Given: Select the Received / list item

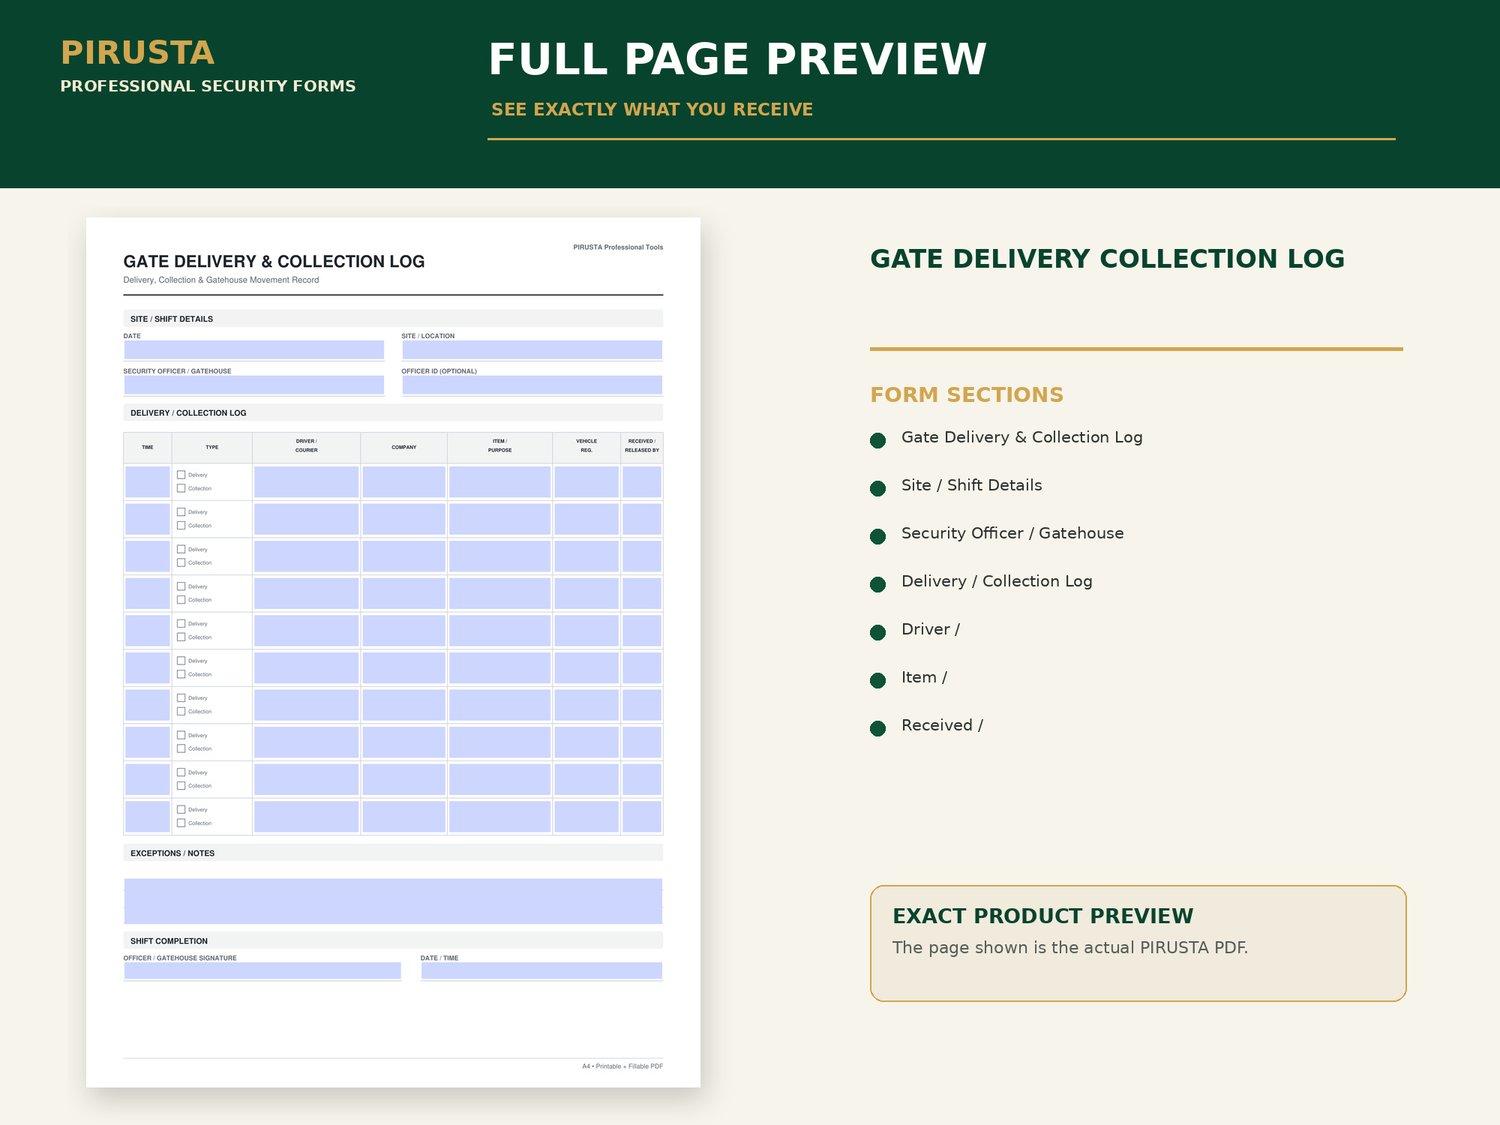Looking at the screenshot, I should click(942, 725).
